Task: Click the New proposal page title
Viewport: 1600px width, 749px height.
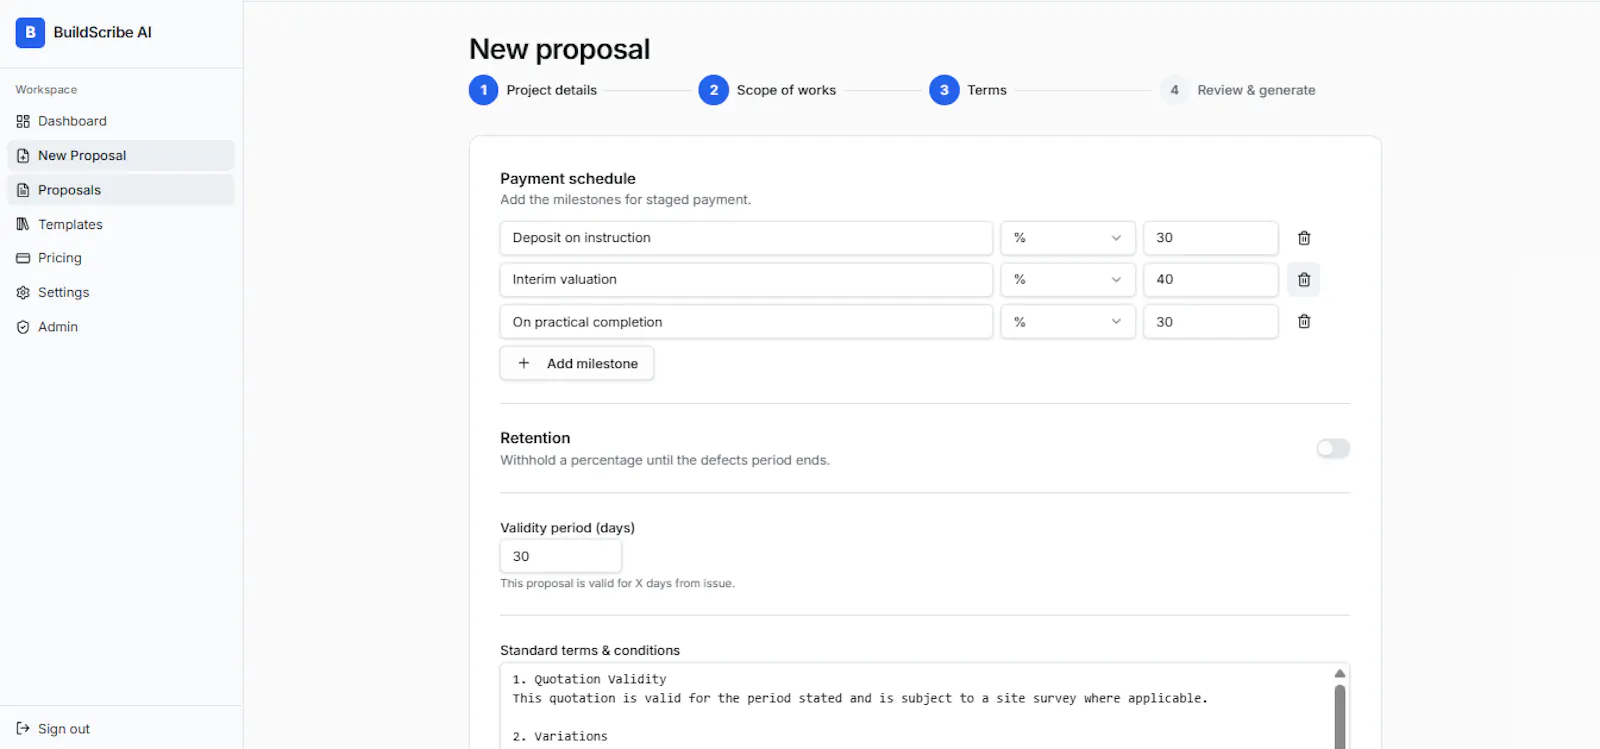Action: [x=560, y=49]
